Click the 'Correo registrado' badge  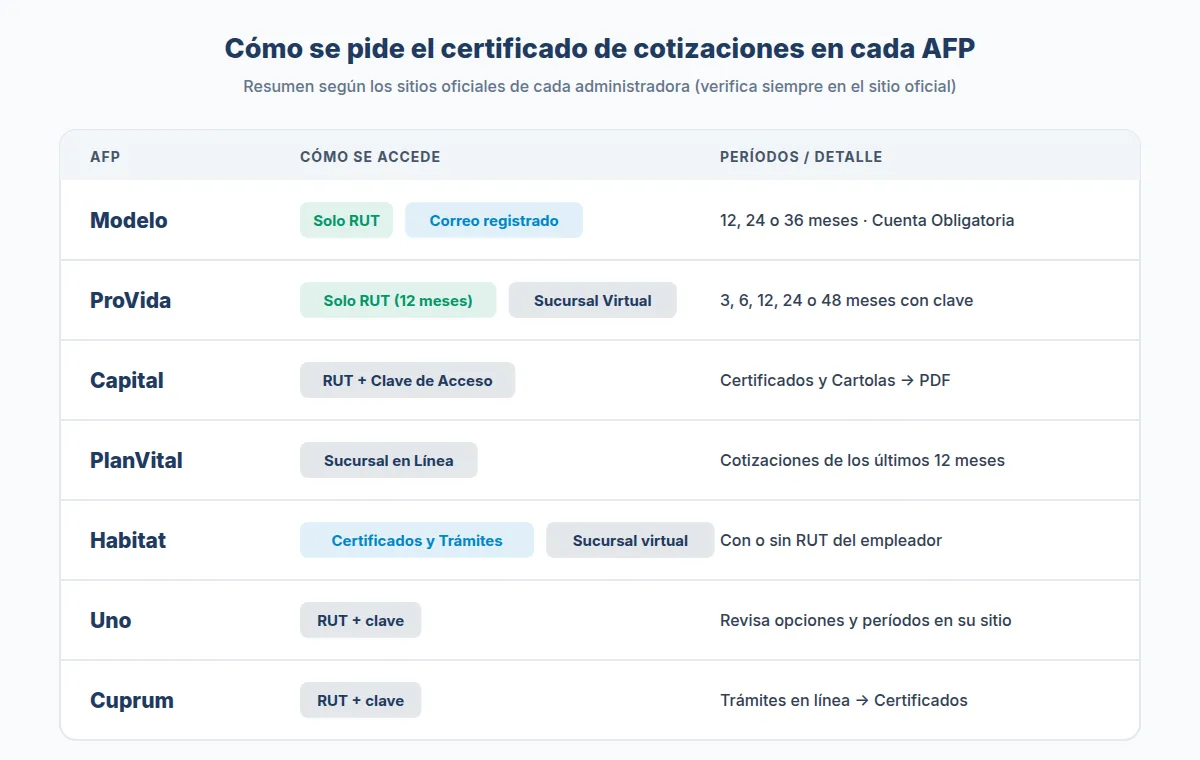pos(494,220)
